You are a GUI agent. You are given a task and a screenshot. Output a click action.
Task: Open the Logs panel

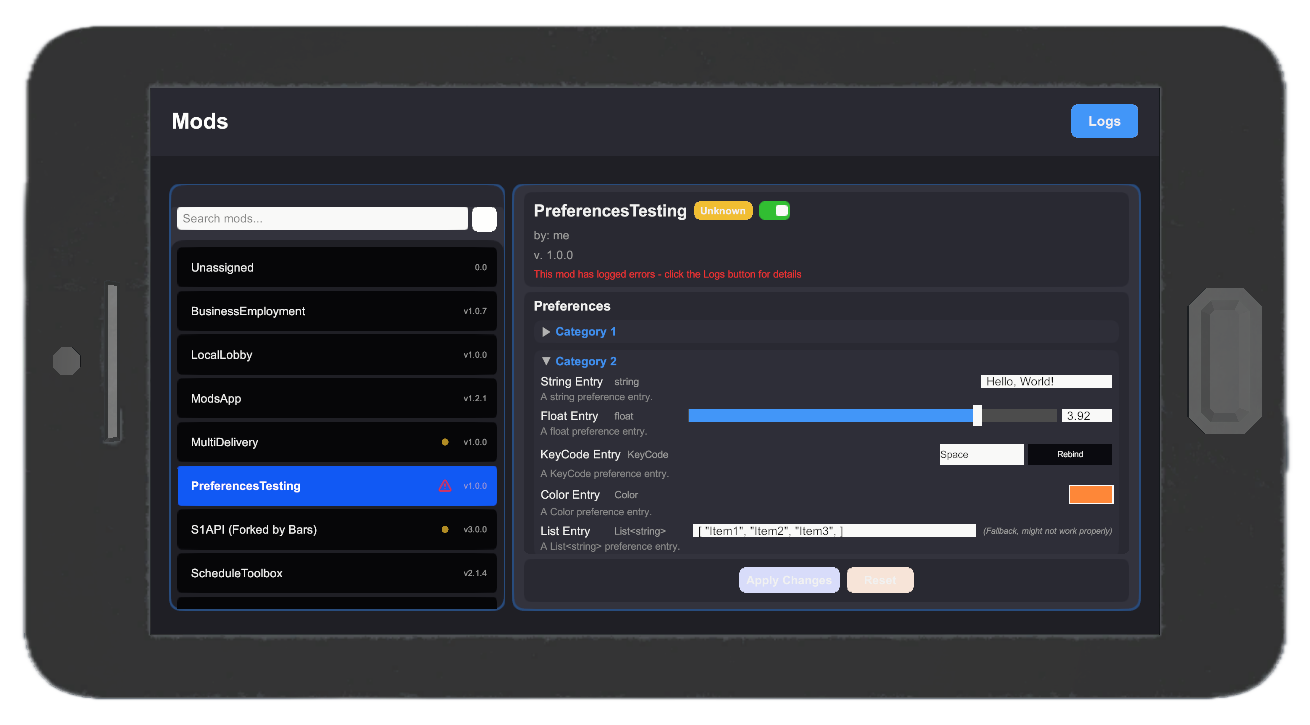pos(1104,120)
